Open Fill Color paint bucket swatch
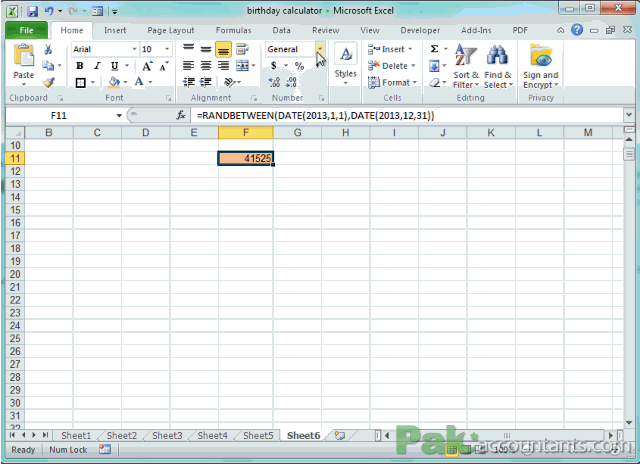640x464 pixels. [114, 82]
